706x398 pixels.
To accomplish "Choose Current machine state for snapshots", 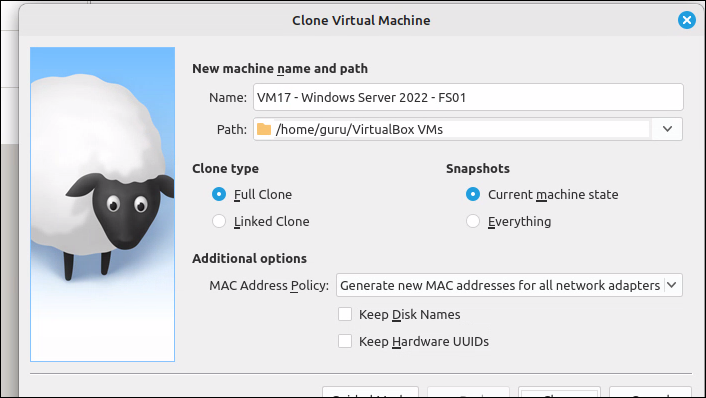I will pos(473,194).
